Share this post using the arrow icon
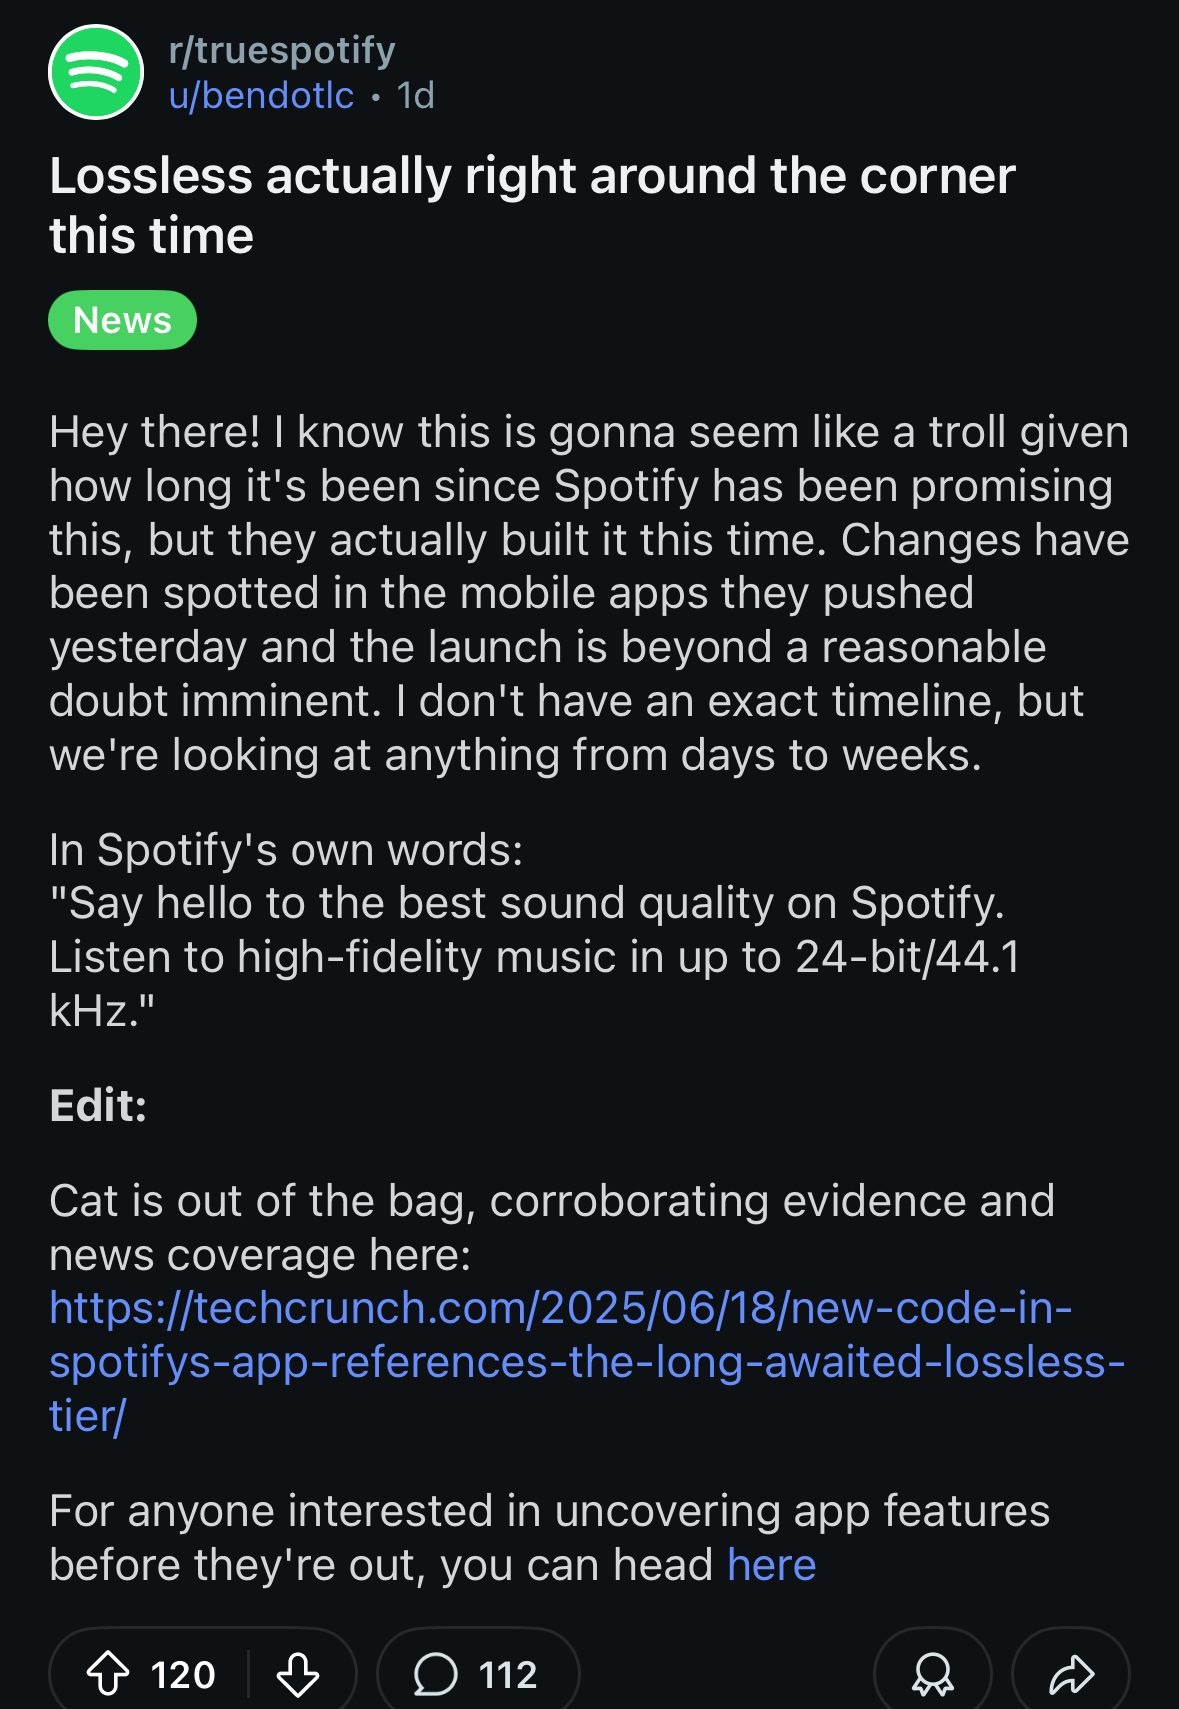The image size is (1179, 1709). coord(1071,1674)
